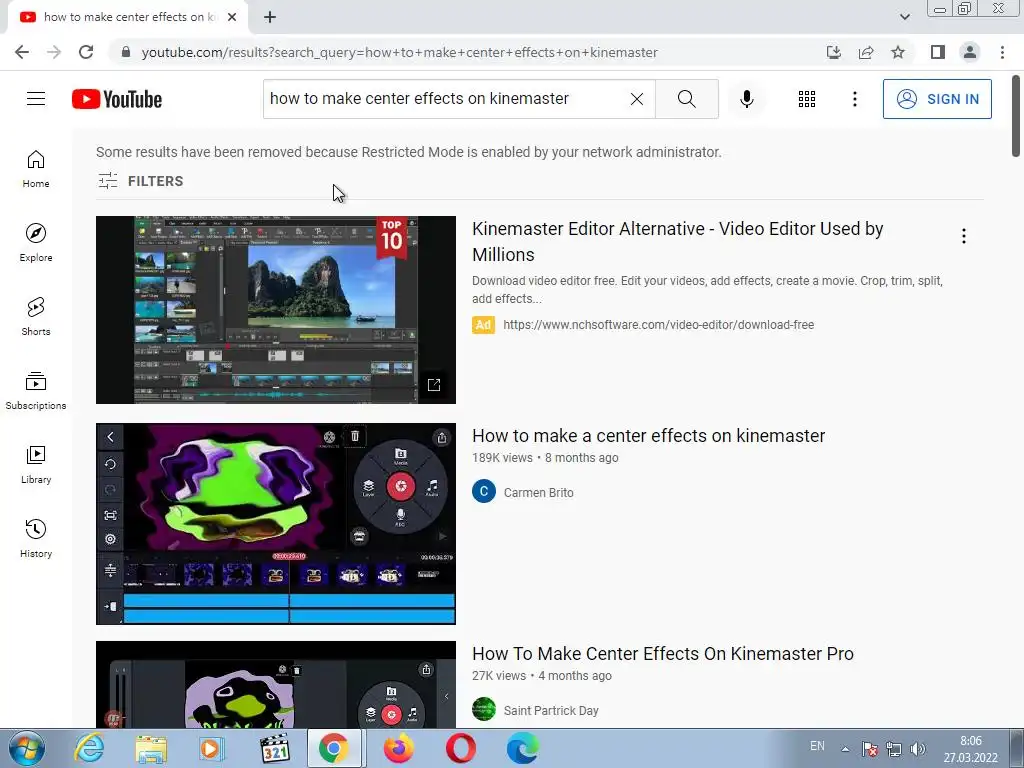Launch Internet Explorer from taskbar
Screen dimensions: 1024x768
(x=89, y=749)
